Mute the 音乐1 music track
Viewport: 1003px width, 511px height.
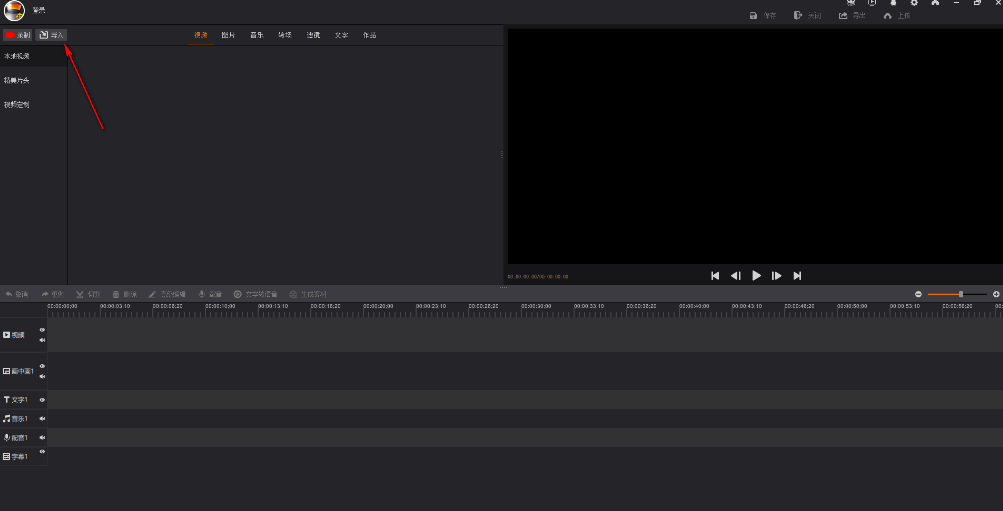pos(42,418)
